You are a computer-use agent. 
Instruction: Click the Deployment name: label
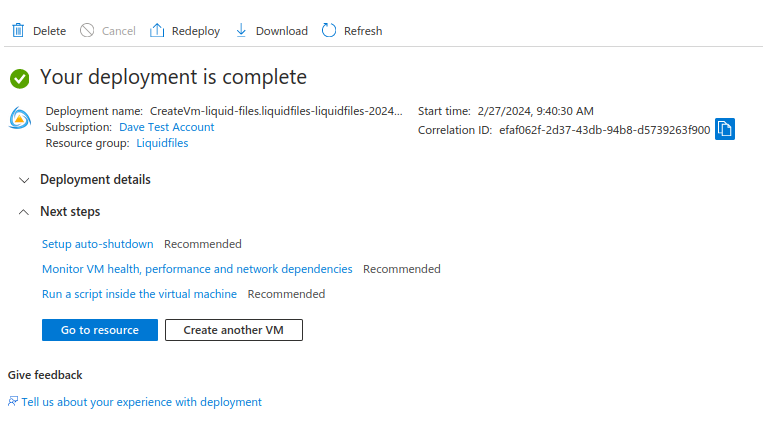coord(94,111)
